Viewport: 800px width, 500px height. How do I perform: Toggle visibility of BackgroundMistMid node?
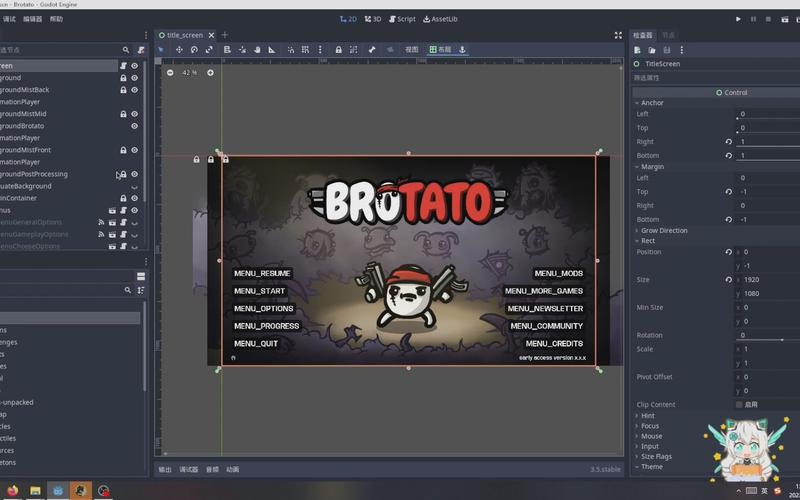pos(135,114)
